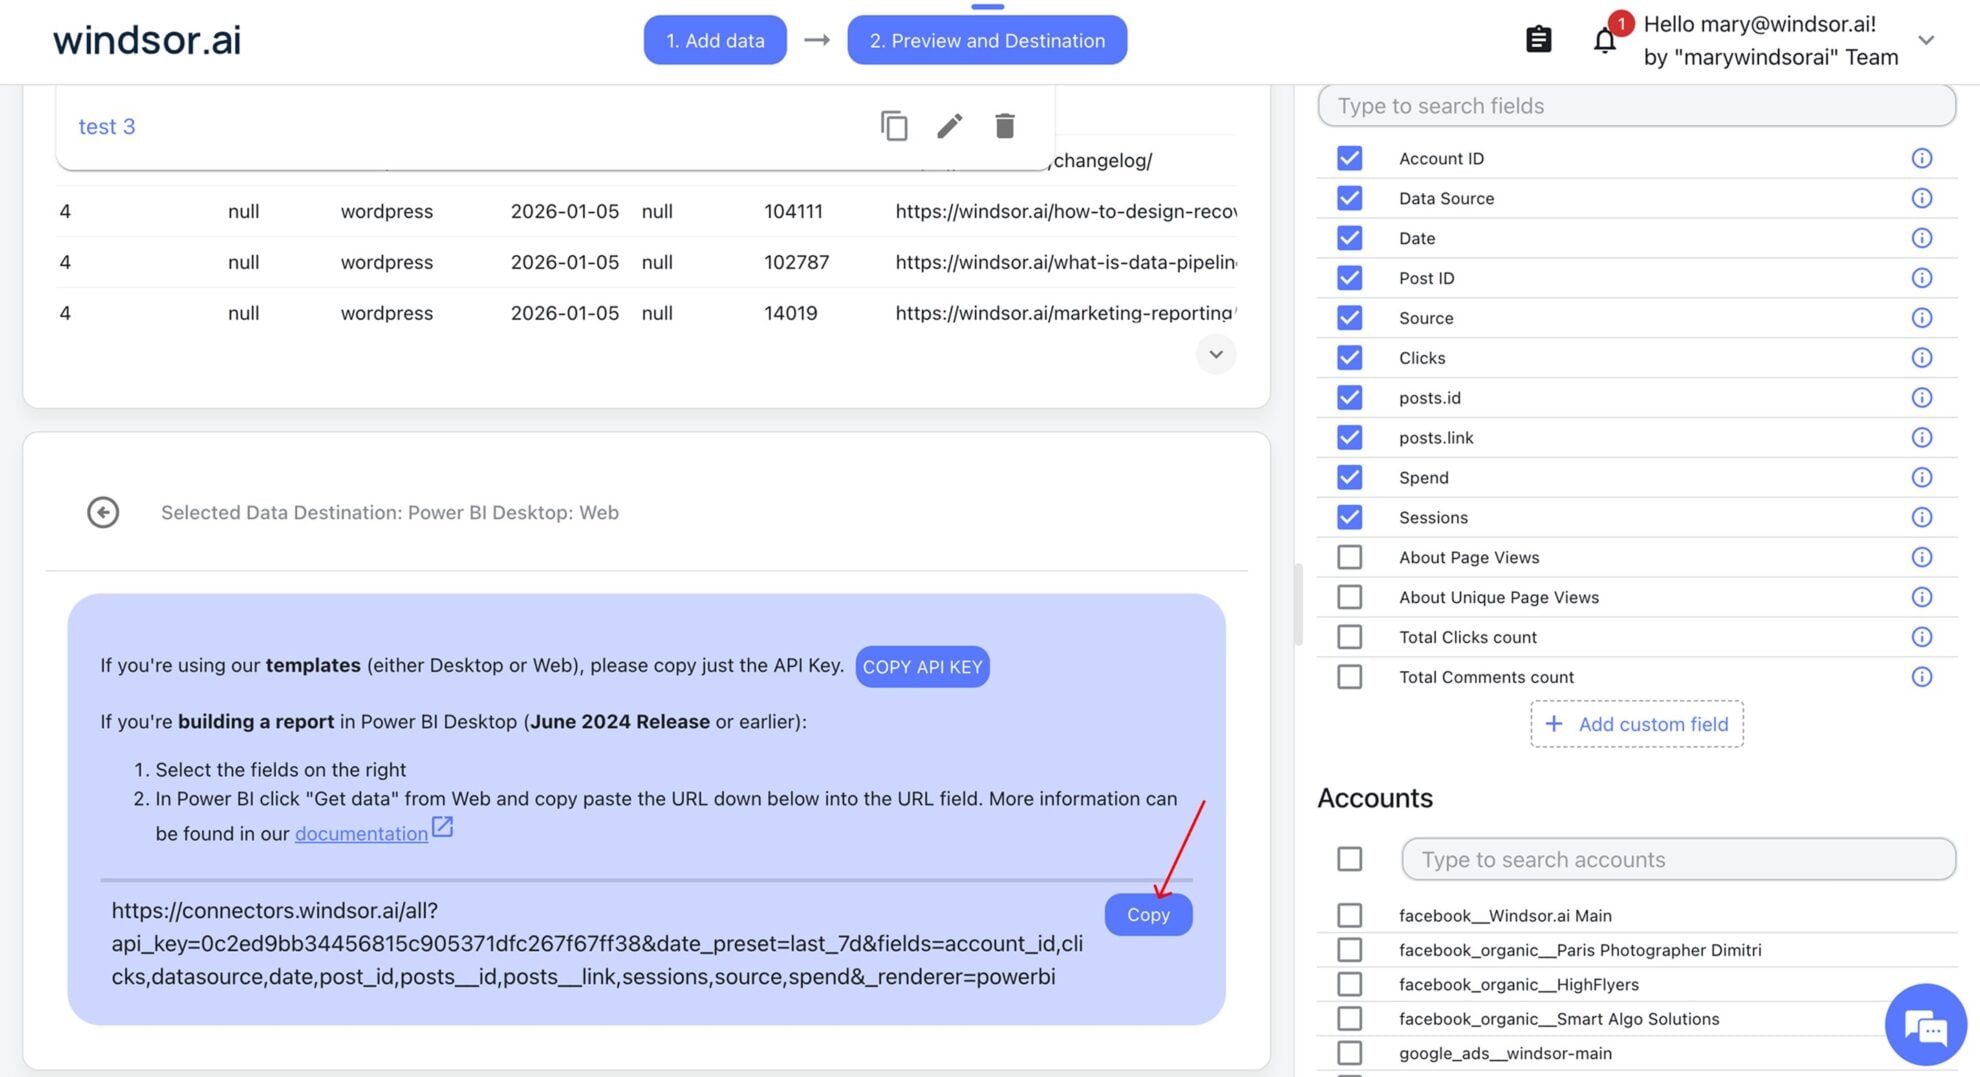Expand the user account menu chevron
Image resolution: width=1980 pixels, height=1077 pixels.
(x=1926, y=40)
